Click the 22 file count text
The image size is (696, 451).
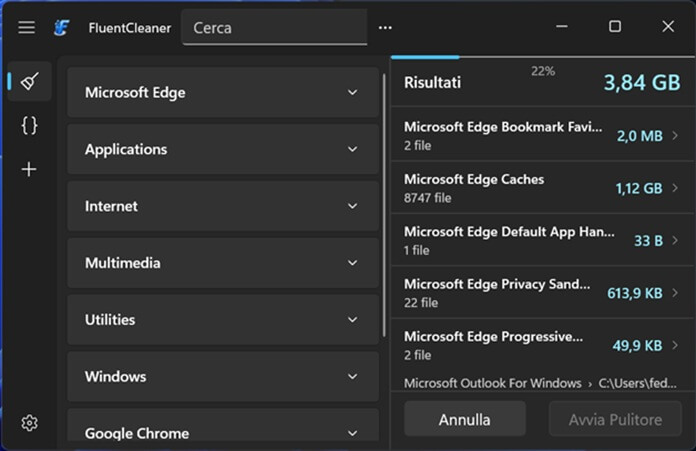pyautogui.click(x=421, y=303)
